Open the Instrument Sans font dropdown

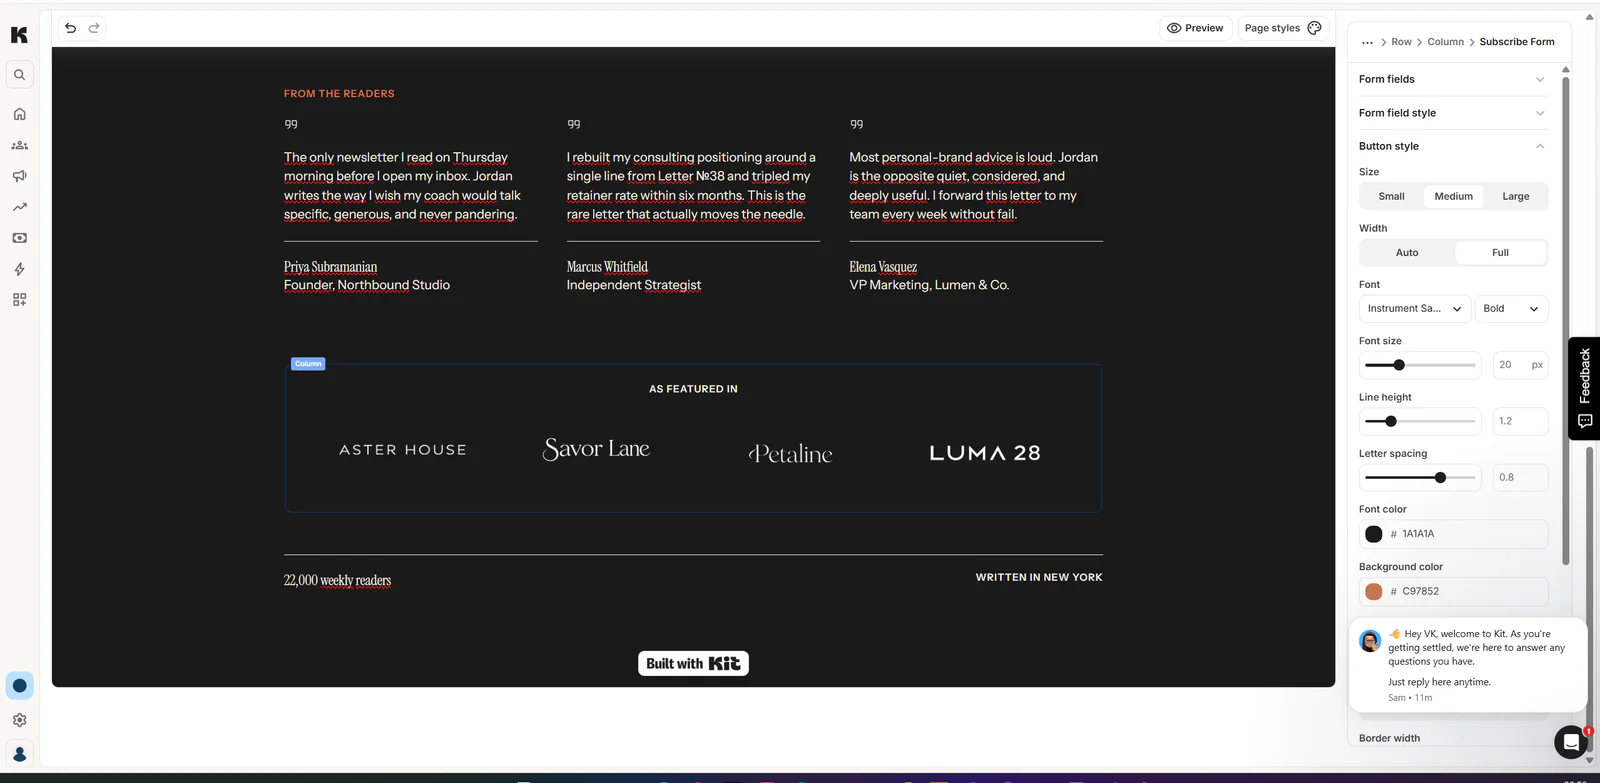(1414, 309)
